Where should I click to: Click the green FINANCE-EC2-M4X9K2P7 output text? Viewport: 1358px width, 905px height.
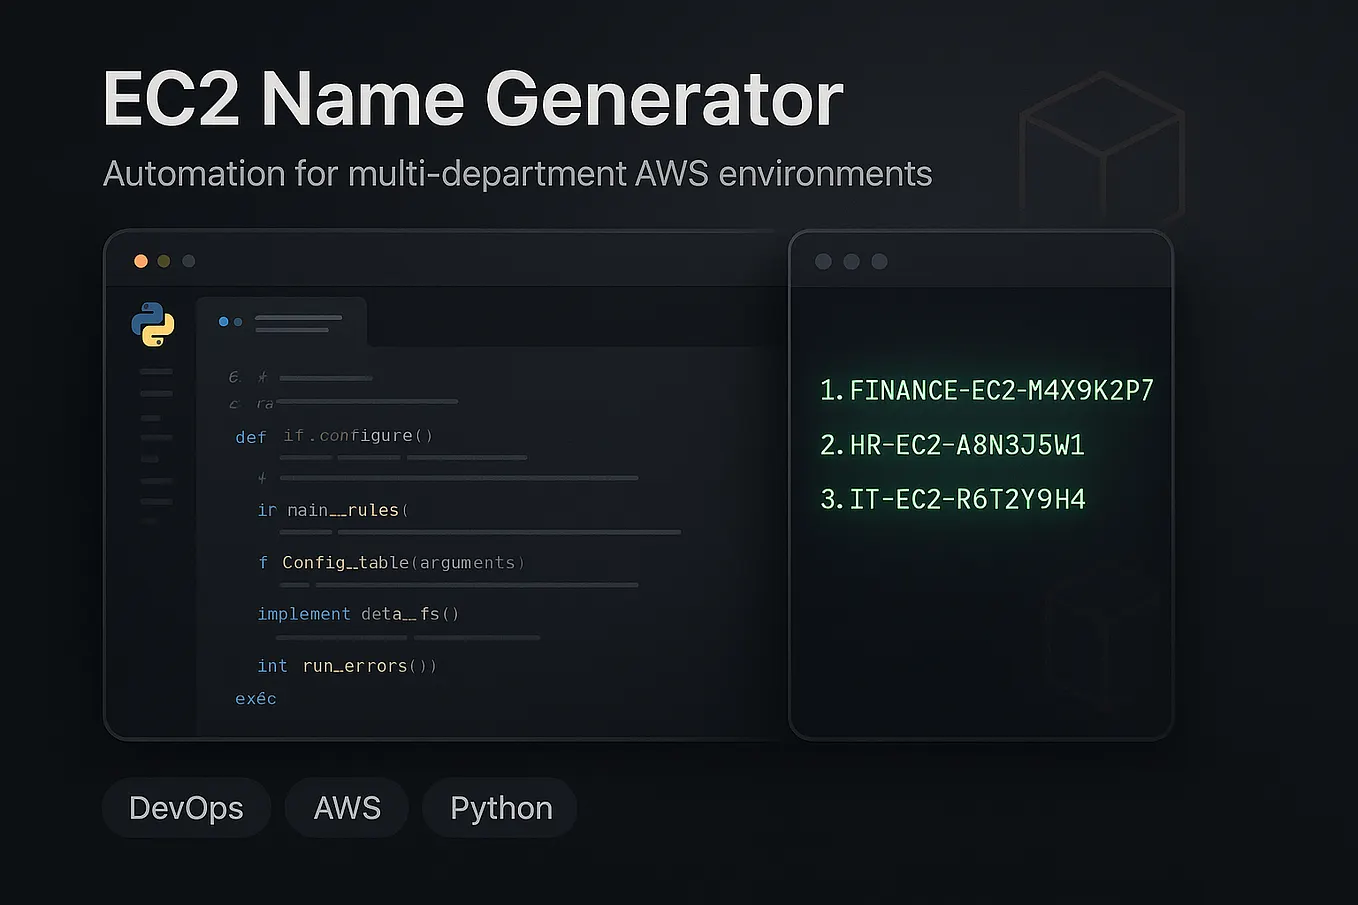click(x=986, y=390)
